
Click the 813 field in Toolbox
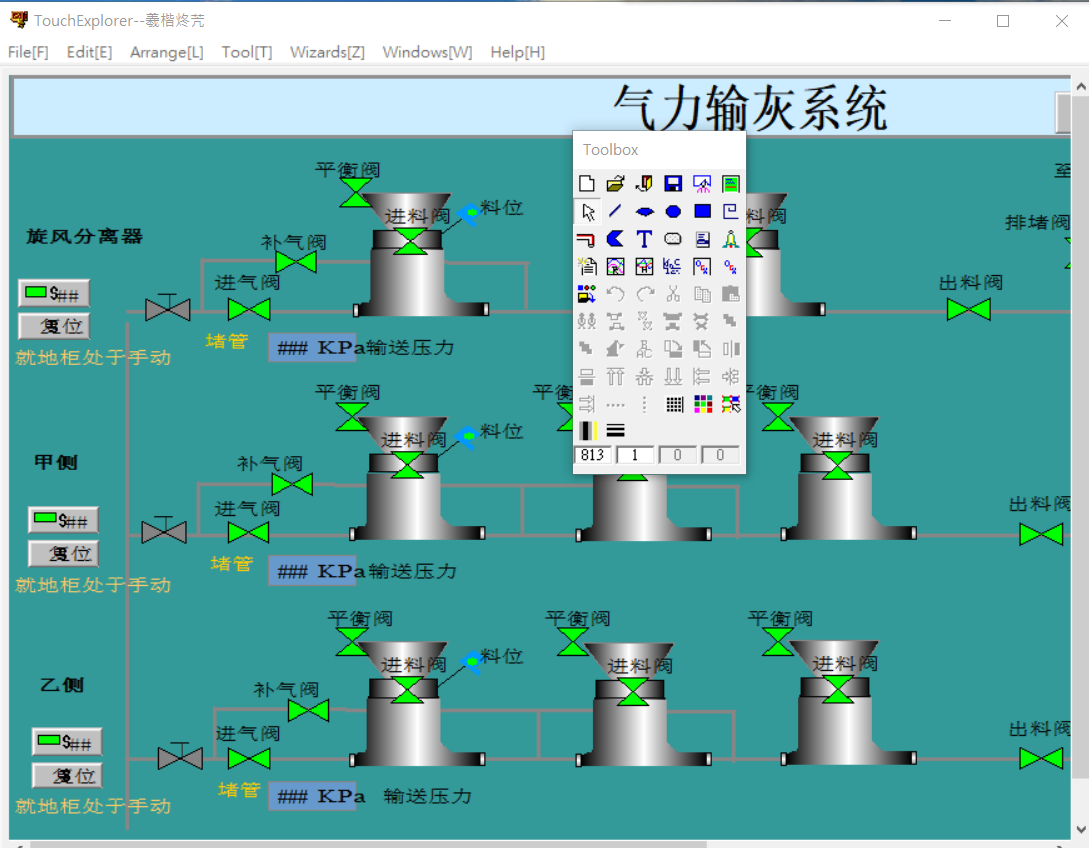pos(593,456)
